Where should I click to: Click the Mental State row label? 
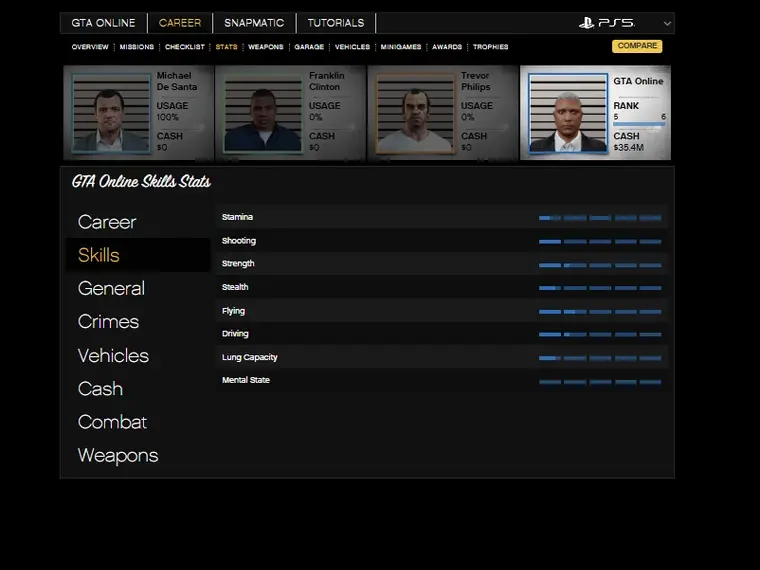(246, 380)
